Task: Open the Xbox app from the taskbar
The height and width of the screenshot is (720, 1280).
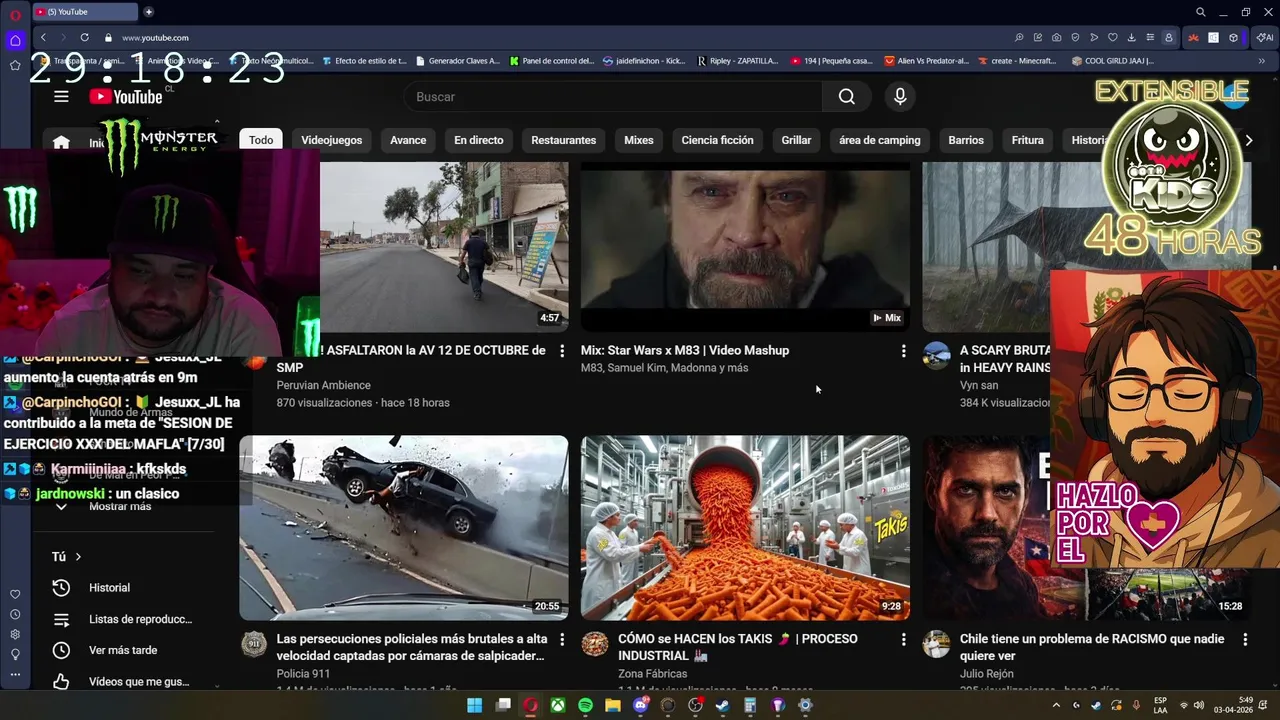Action: coord(557,705)
